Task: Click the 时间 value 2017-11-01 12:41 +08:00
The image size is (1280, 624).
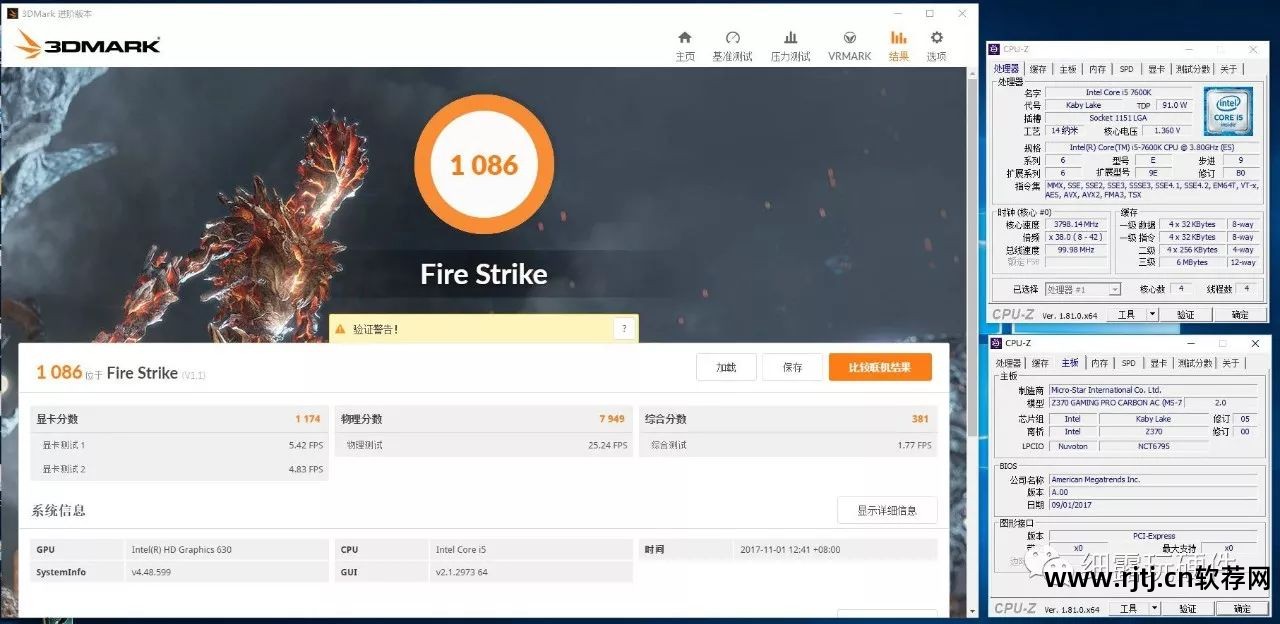Action: coord(791,550)
